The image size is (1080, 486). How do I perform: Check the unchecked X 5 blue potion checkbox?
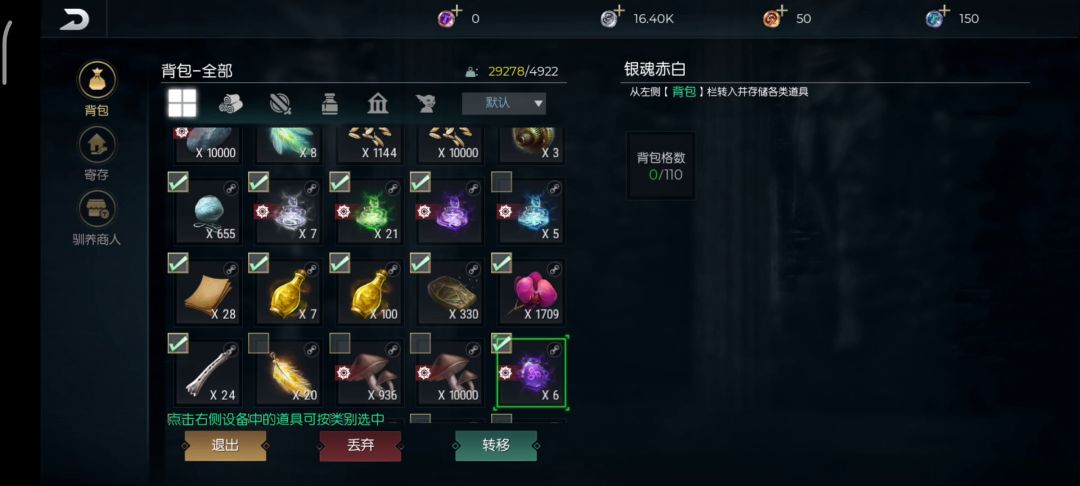pos(501,182)
